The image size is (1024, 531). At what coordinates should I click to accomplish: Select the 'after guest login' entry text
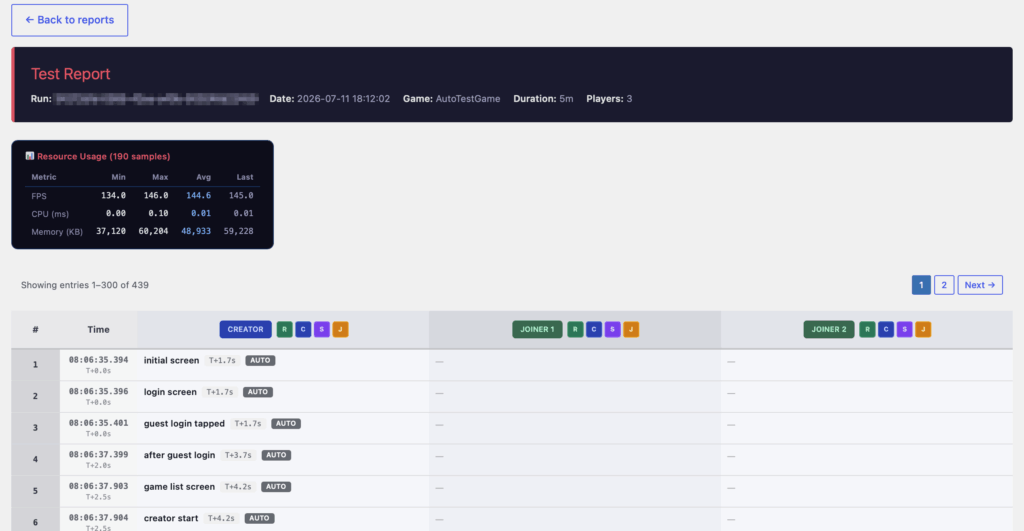[x=180, y=455]
